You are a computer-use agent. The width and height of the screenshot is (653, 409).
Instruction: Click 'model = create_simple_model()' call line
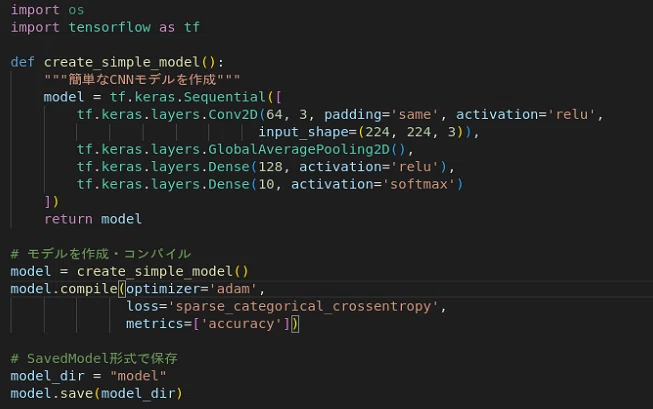[130, 271]
